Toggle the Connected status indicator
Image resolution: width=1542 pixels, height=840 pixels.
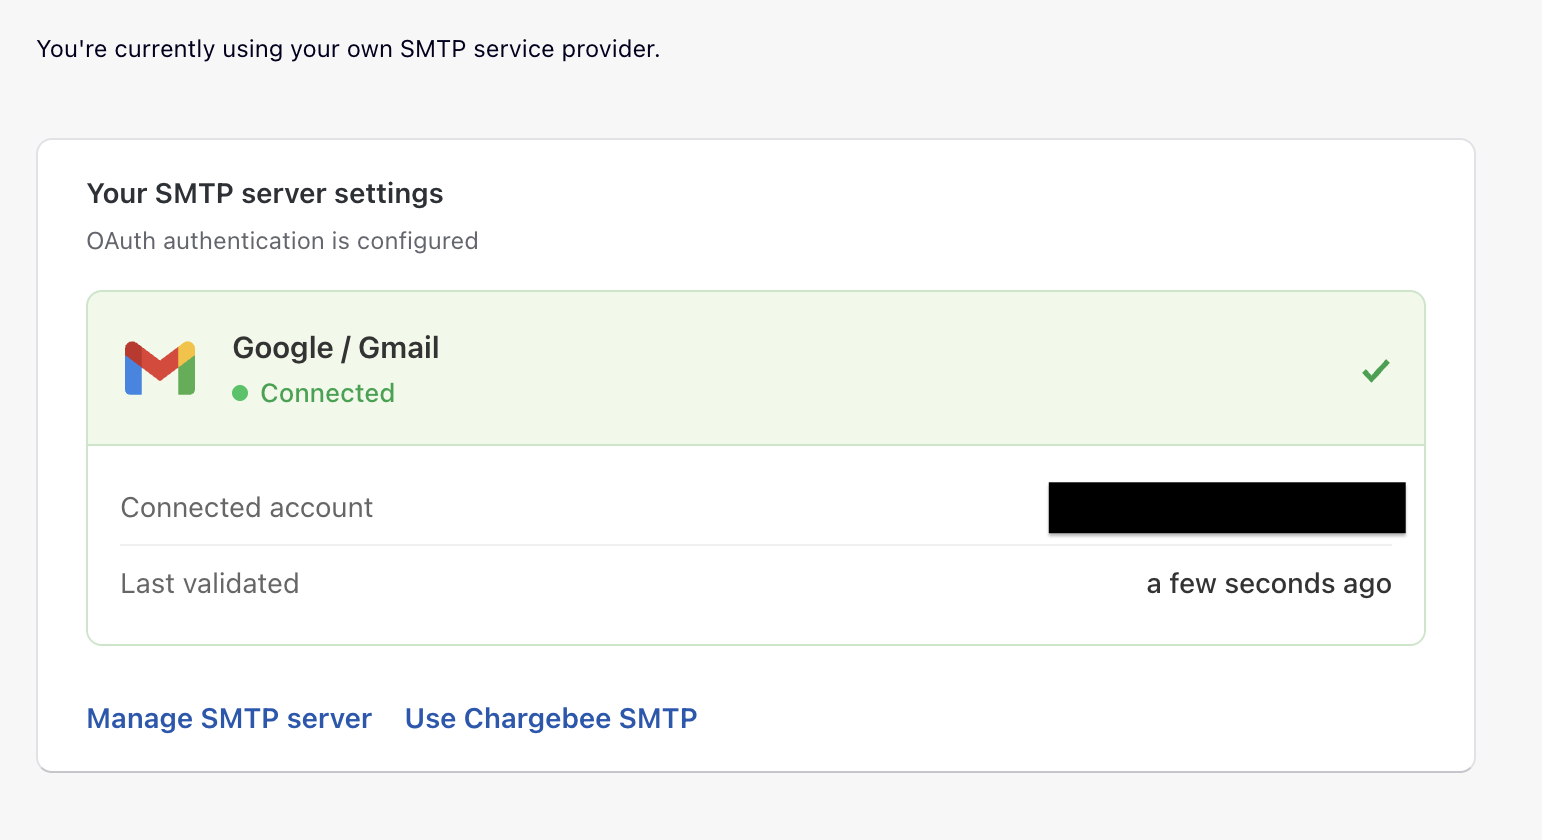(x=240, y=393)
